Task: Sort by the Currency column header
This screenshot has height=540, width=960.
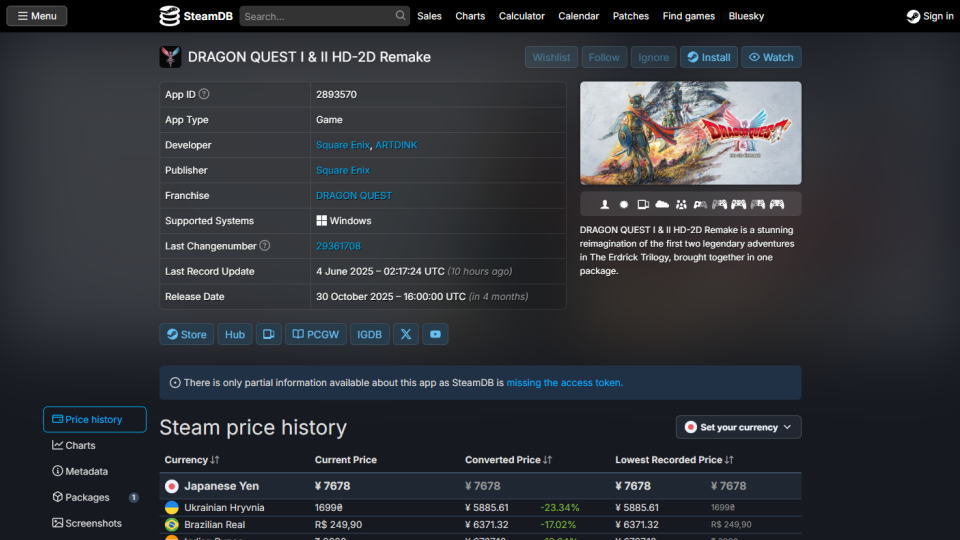Action: click(x=192, y=460)
